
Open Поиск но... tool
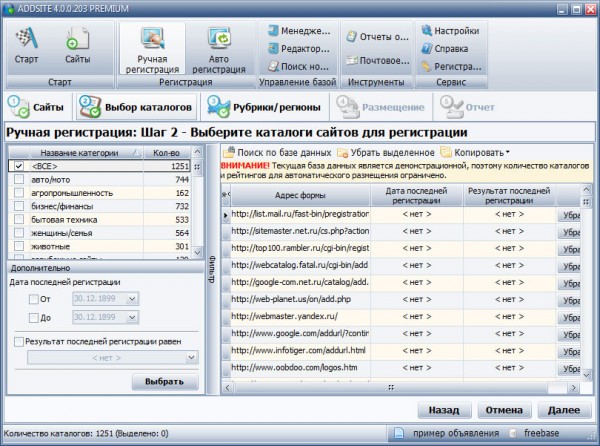(299, 67)
